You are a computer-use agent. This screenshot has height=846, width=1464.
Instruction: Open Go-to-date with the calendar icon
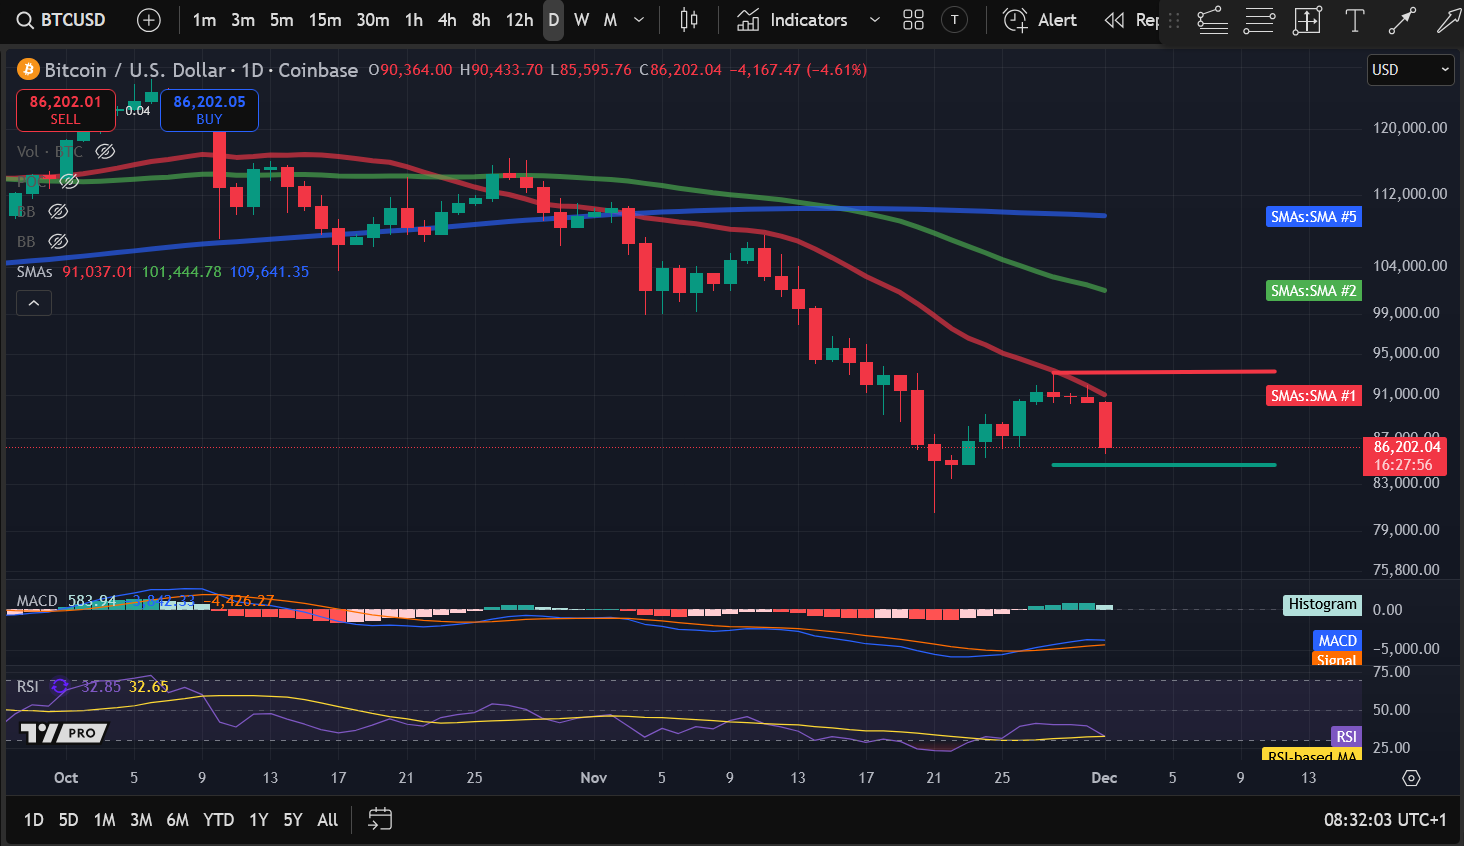(x=379, y=819)
